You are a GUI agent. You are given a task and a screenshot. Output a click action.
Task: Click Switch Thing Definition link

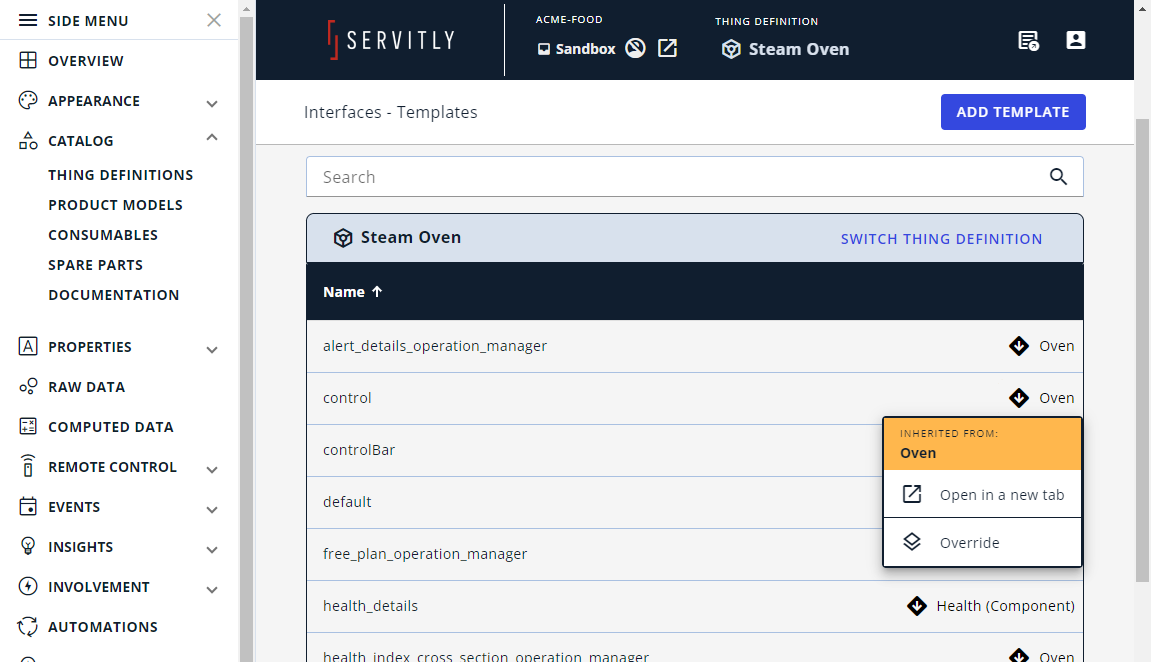941,239
